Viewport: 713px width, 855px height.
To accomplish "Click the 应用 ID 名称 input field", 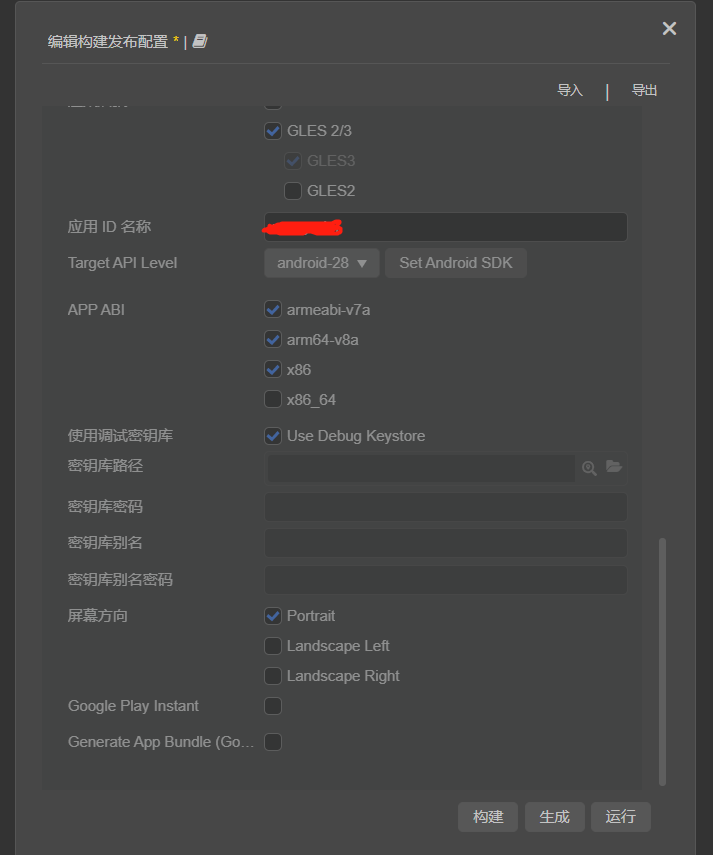I will point(445,227).
